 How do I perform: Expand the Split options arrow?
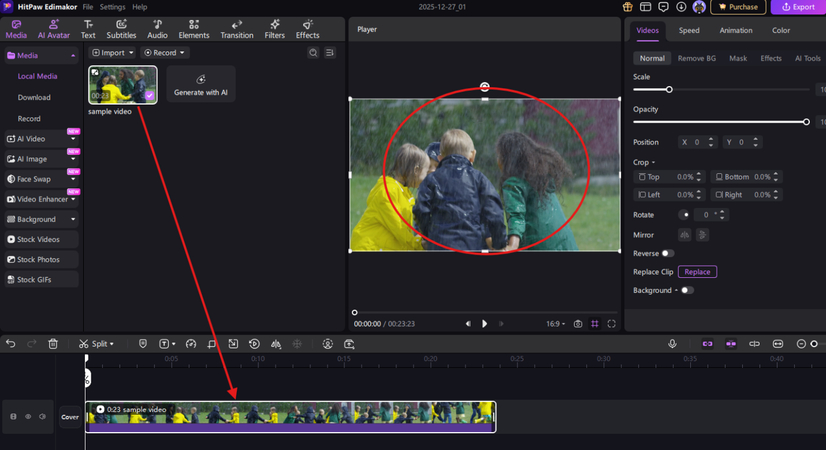tap(112, 344)
